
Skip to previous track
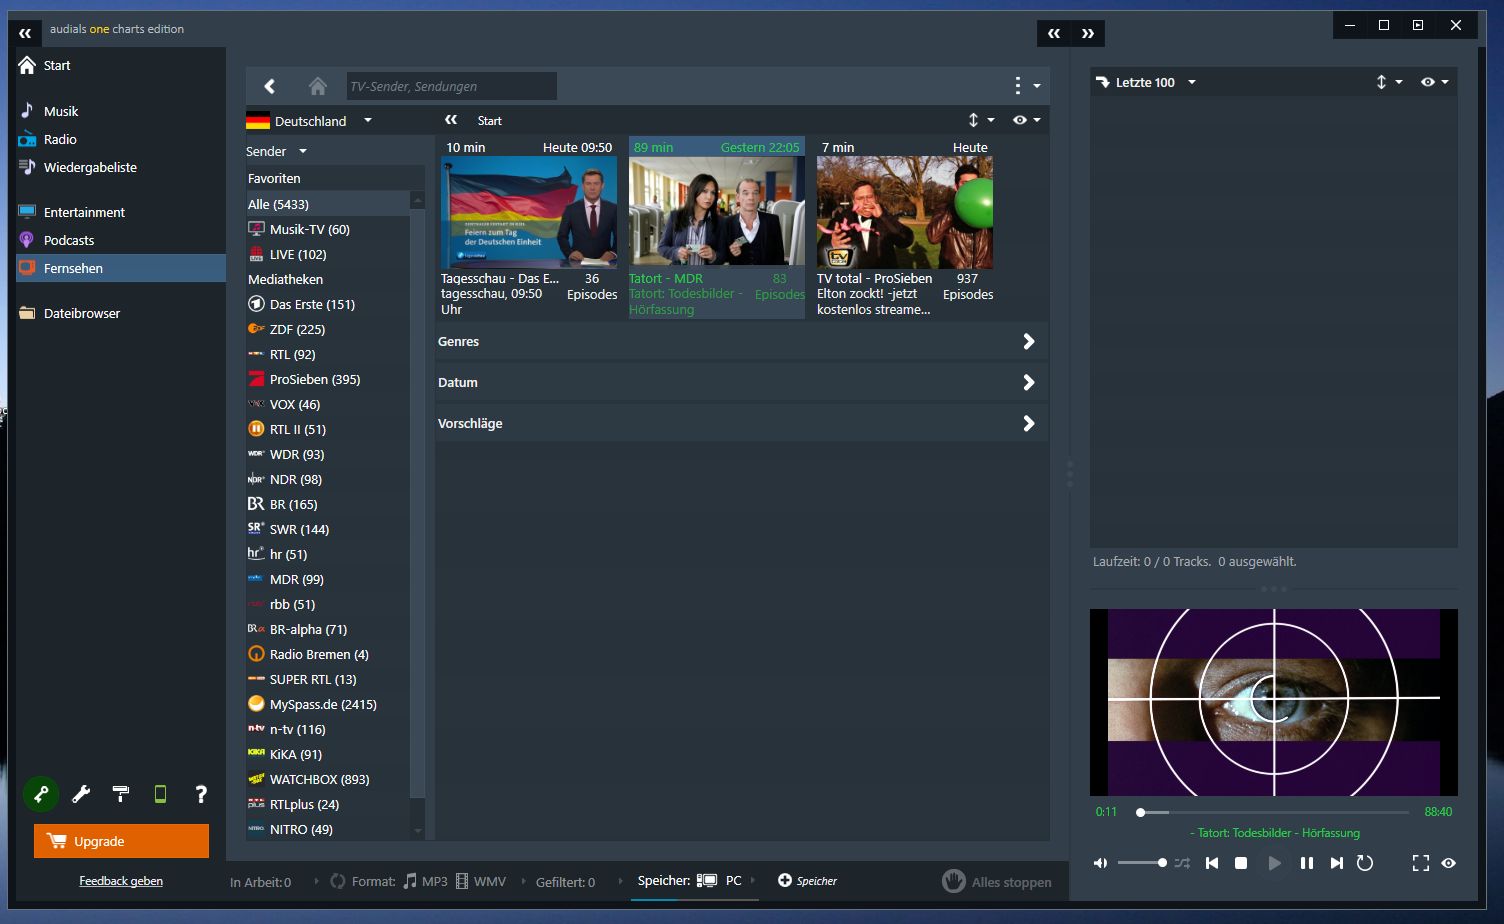(x=1212, y=863)
